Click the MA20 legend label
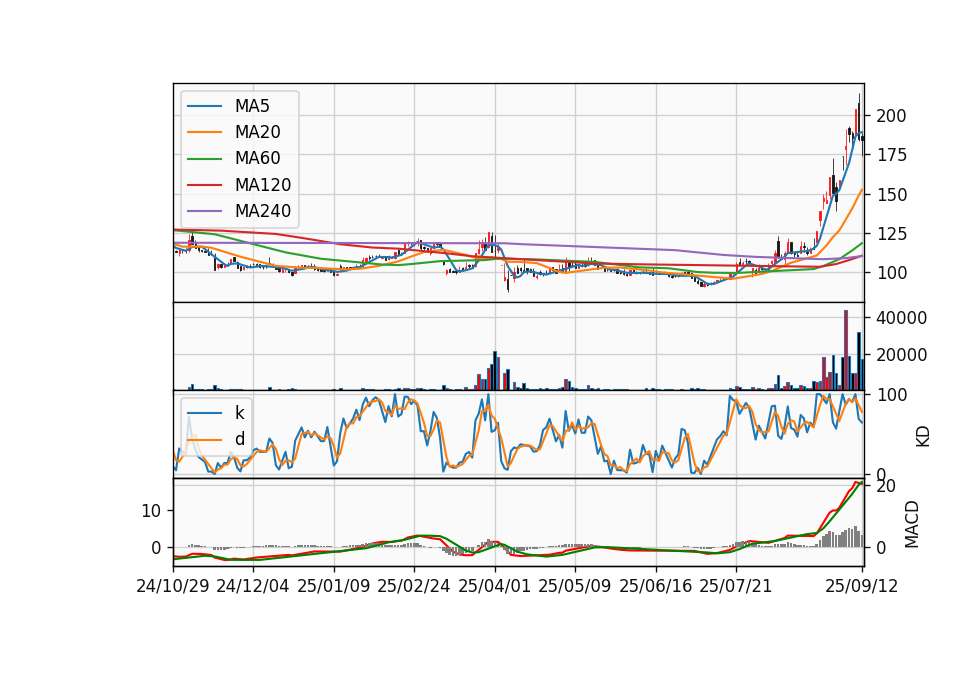This screenshot has height=690, width=960. point(257,132)
